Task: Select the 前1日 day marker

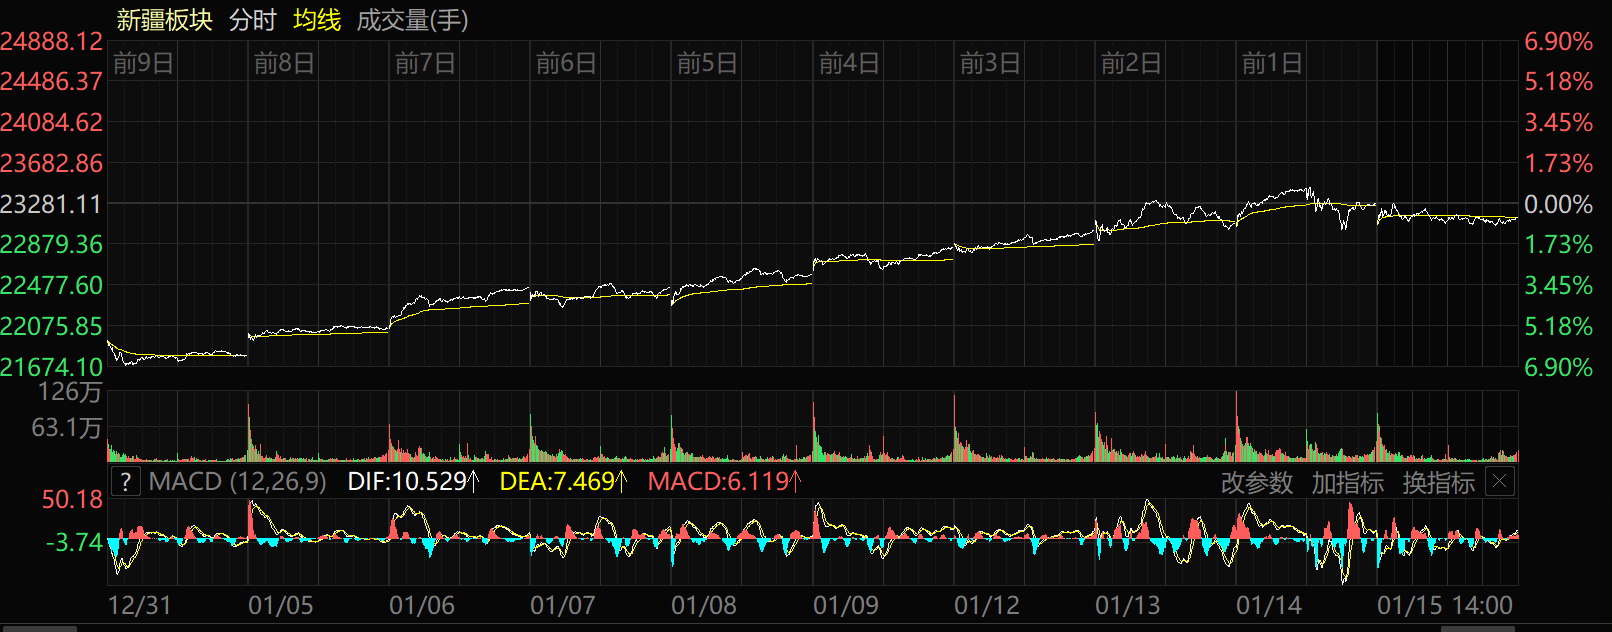Action: coord(1272,64)
